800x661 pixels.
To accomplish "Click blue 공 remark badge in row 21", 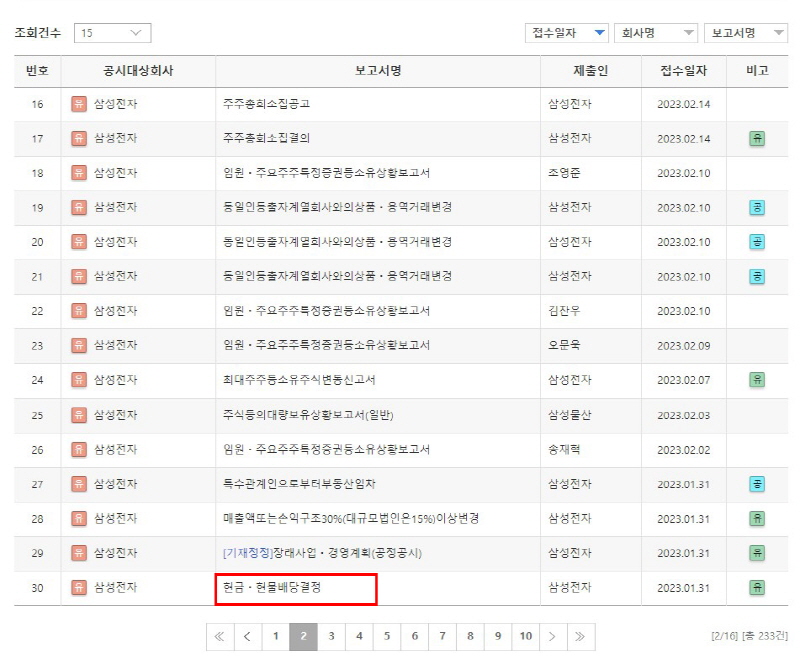I will coord(757,276).
